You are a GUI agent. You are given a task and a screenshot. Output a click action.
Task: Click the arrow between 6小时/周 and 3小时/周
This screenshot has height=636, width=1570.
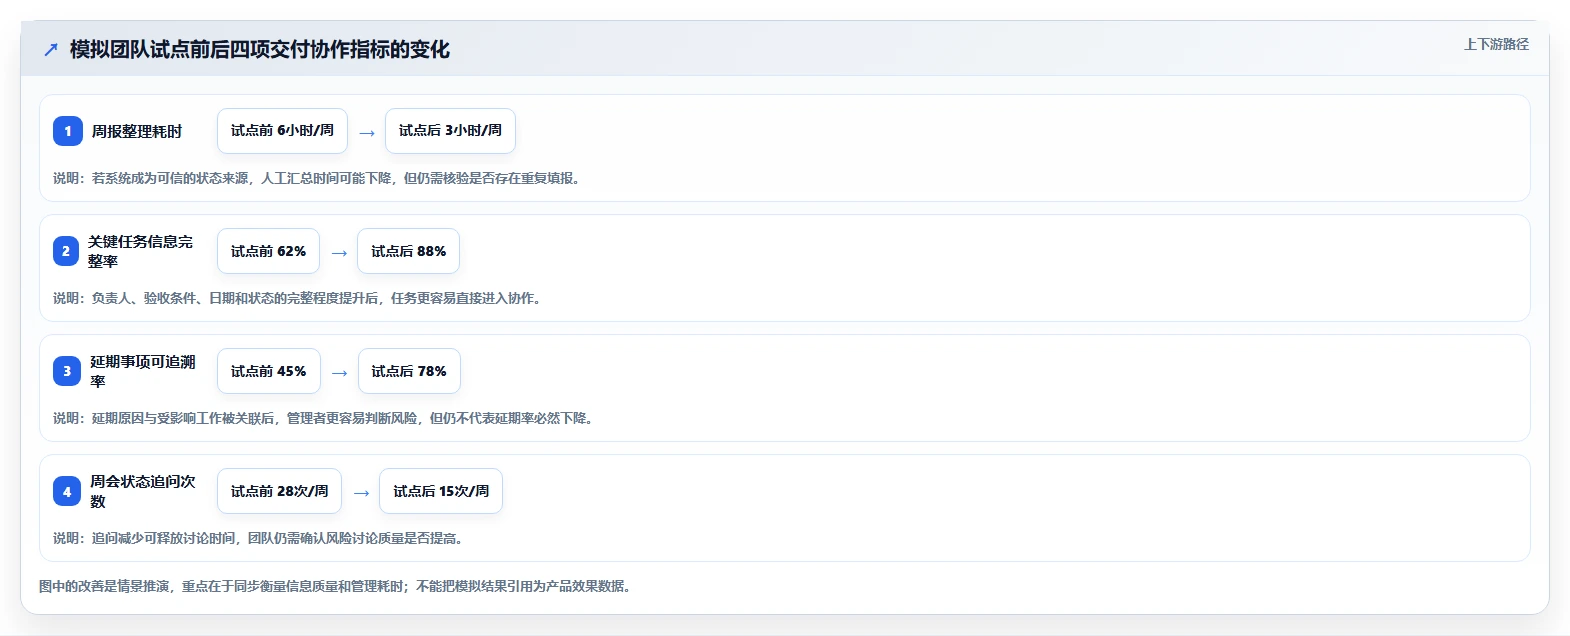click(x=367, y=132)
